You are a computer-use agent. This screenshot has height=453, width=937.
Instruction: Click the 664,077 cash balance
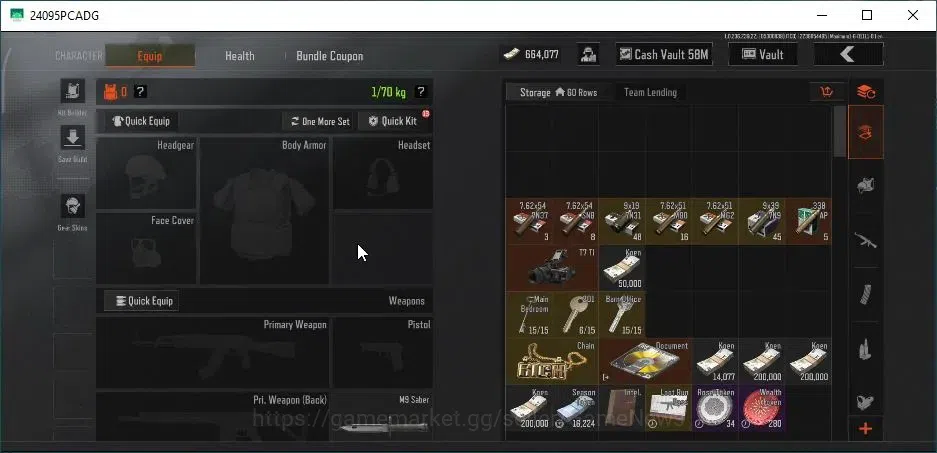coord(531,54)
